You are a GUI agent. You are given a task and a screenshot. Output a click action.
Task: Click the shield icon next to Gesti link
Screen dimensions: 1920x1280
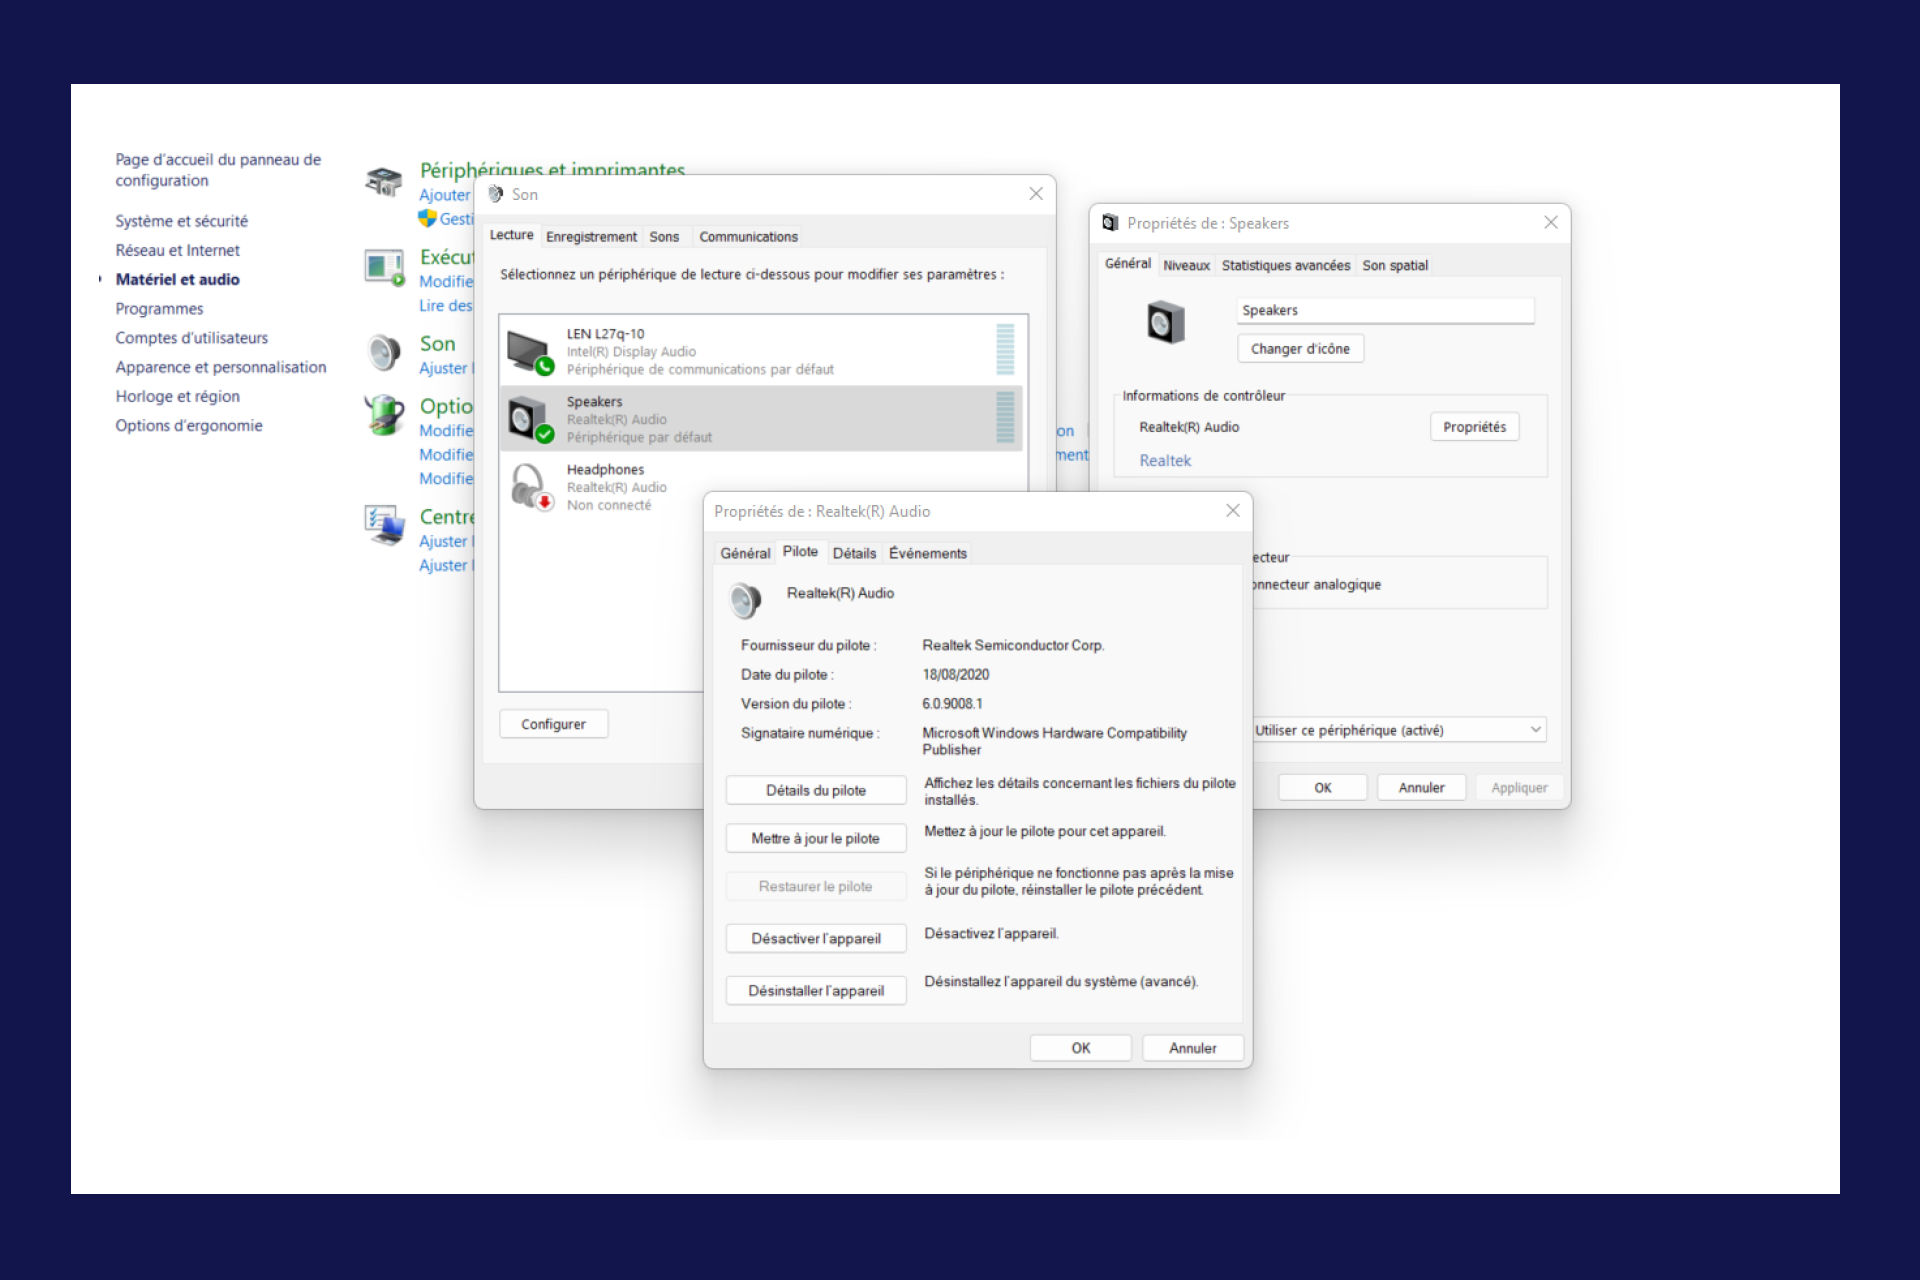(x=427, y=218)
